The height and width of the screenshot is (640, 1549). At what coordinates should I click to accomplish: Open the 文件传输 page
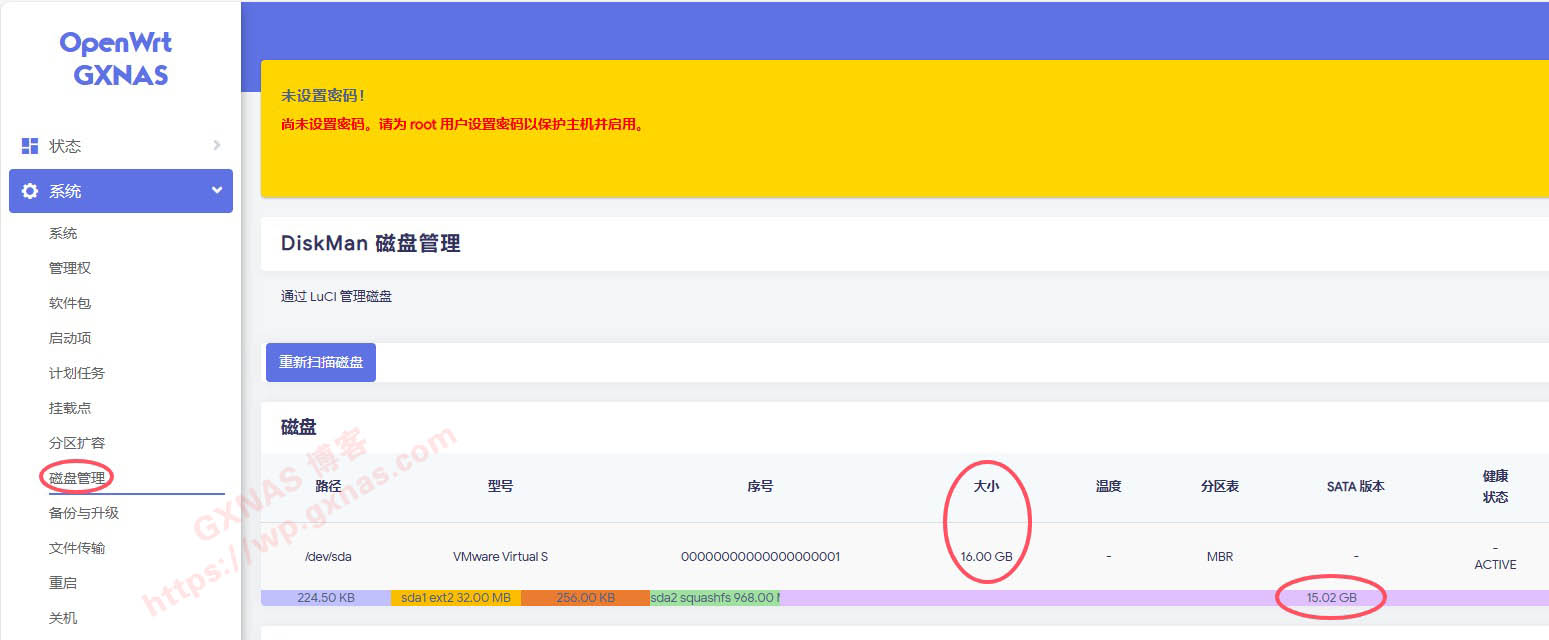[x=75, y=547]
